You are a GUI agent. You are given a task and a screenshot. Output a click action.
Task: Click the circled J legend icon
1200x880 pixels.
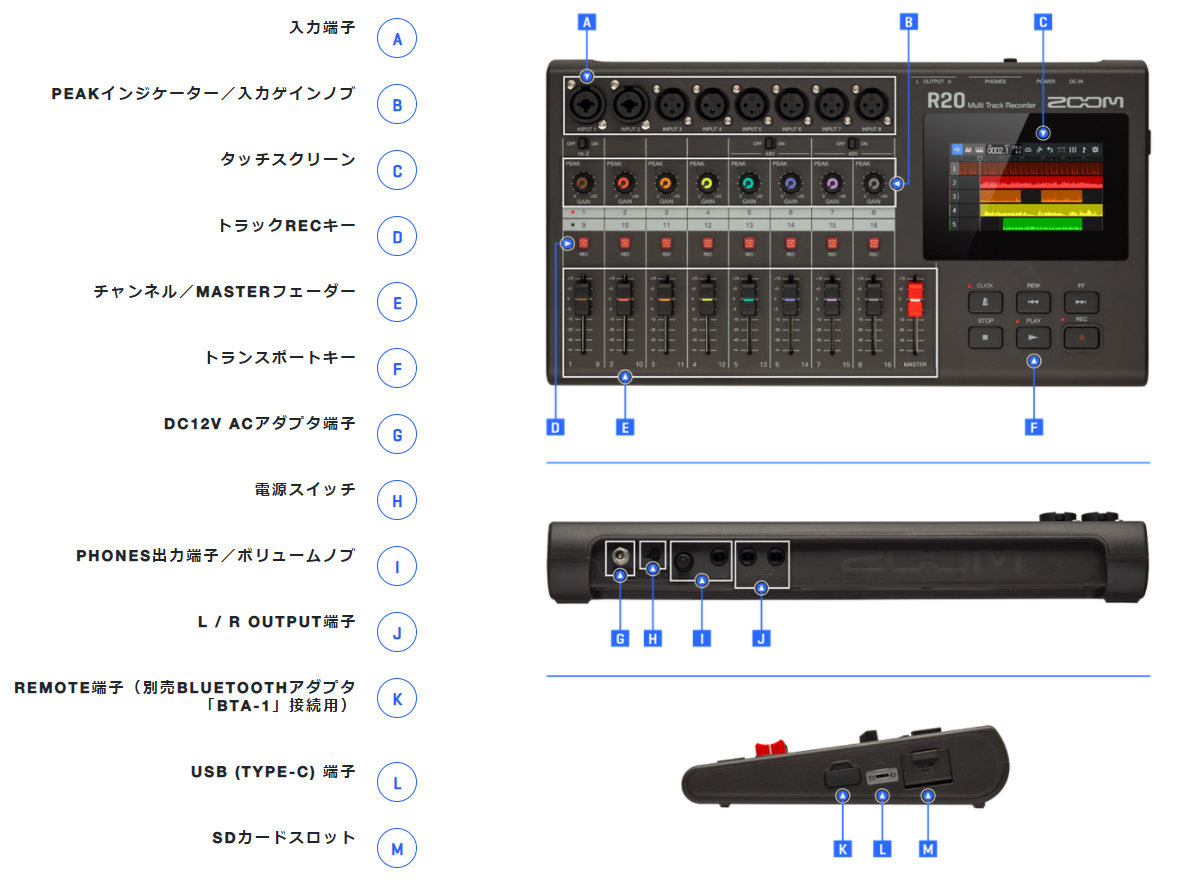point(397,633)
